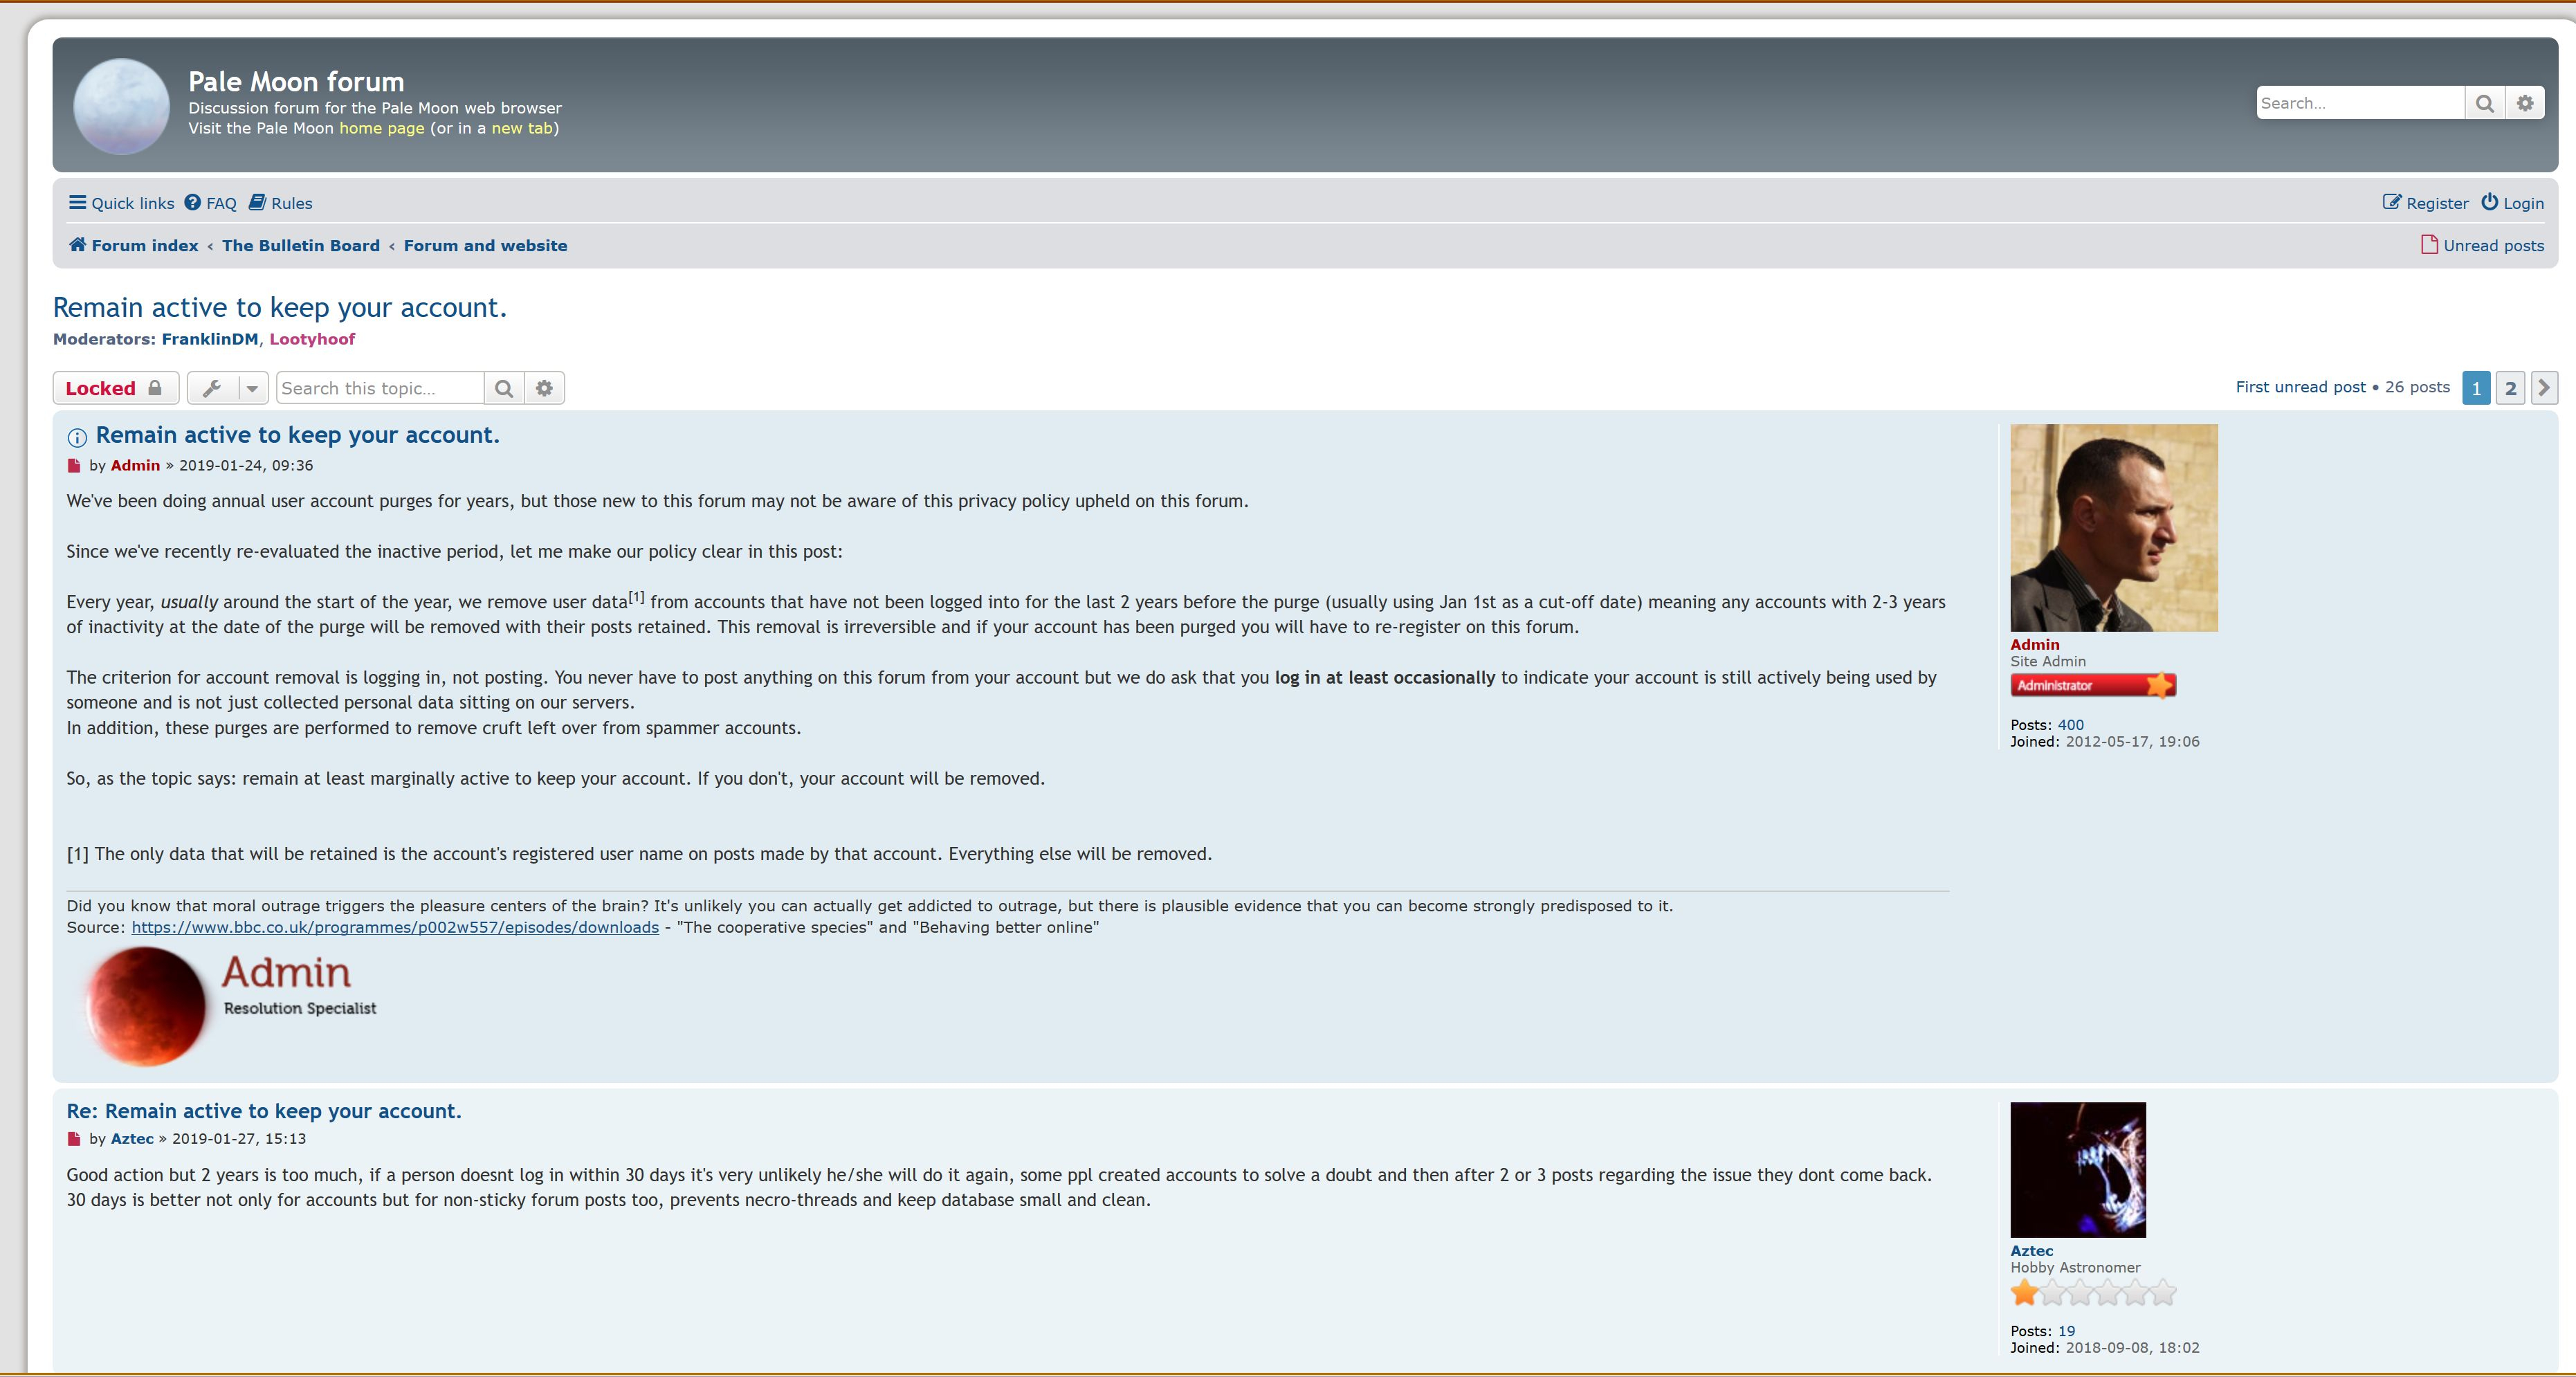View Admin's 400 posts
Screen dimensions: 2576x1377
coord(2071,725)
